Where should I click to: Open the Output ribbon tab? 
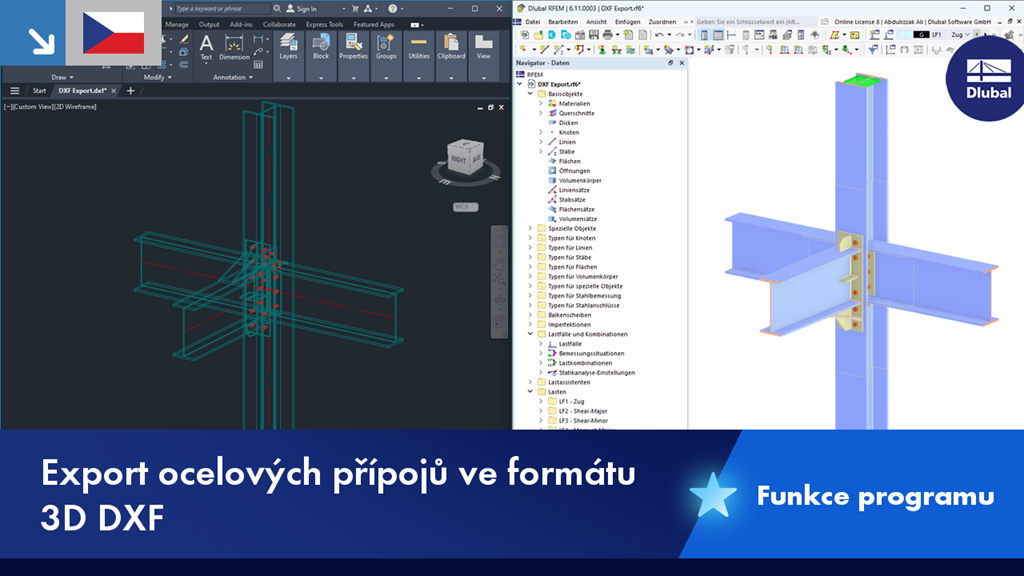pyautogui.click(x=209, y=24)
